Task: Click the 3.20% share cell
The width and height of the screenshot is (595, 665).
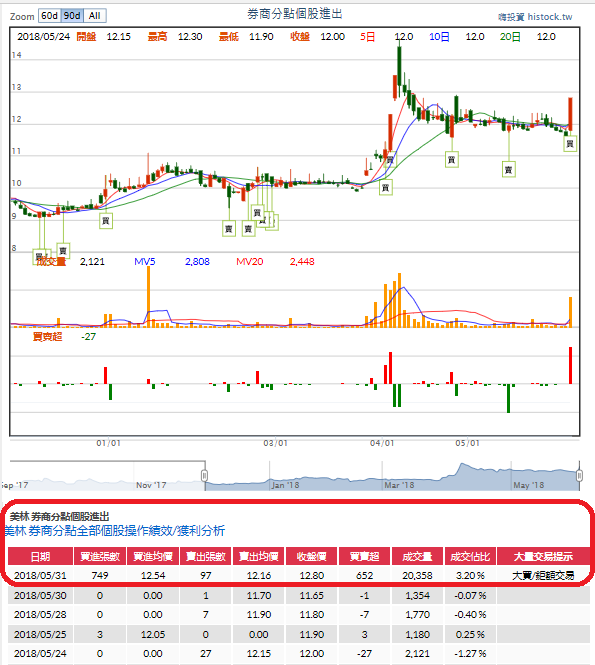Action: (x=470, y=576)
